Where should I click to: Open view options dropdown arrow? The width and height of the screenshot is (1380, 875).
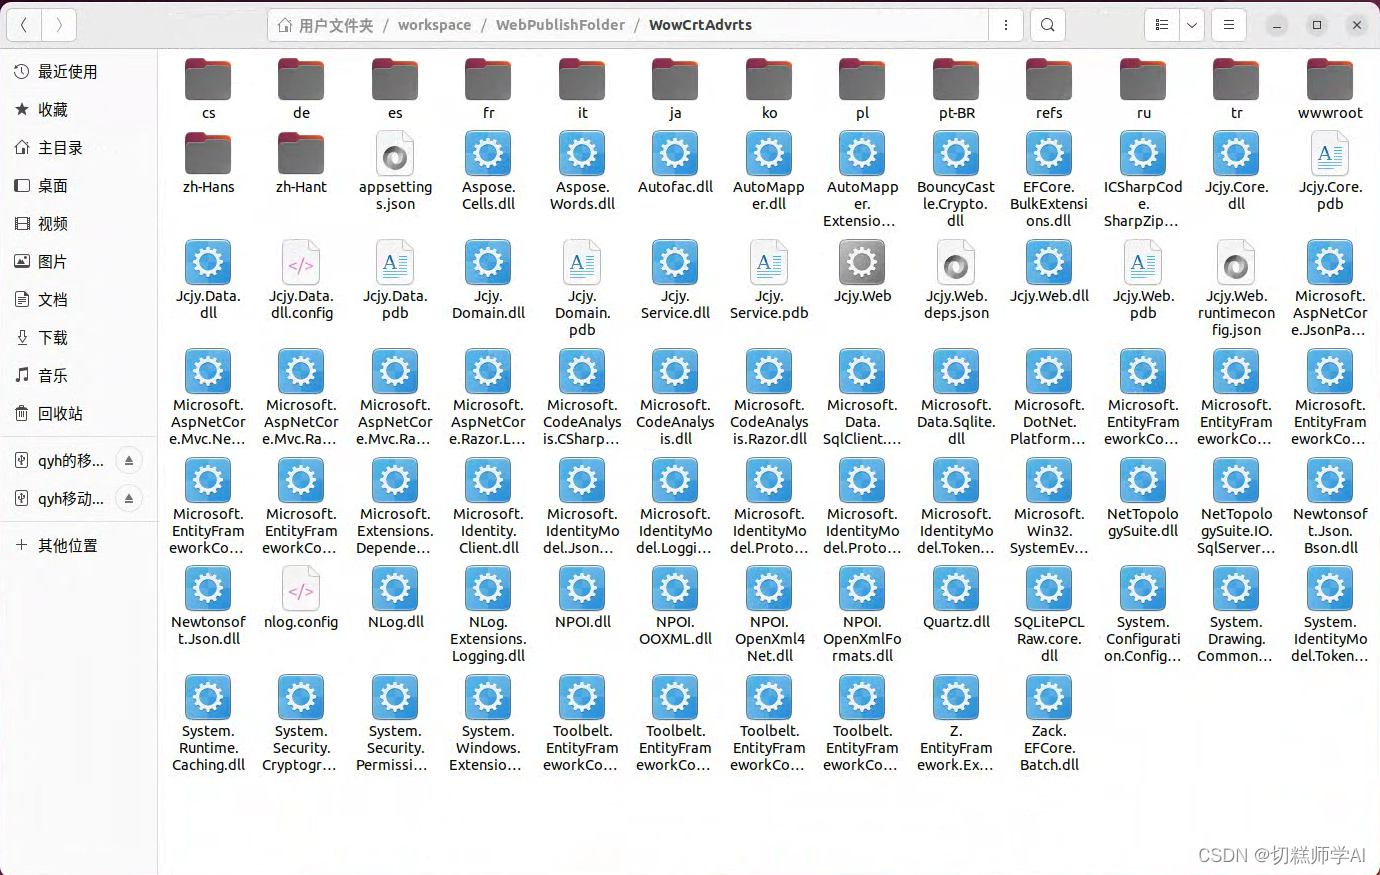click(1192, 25)
